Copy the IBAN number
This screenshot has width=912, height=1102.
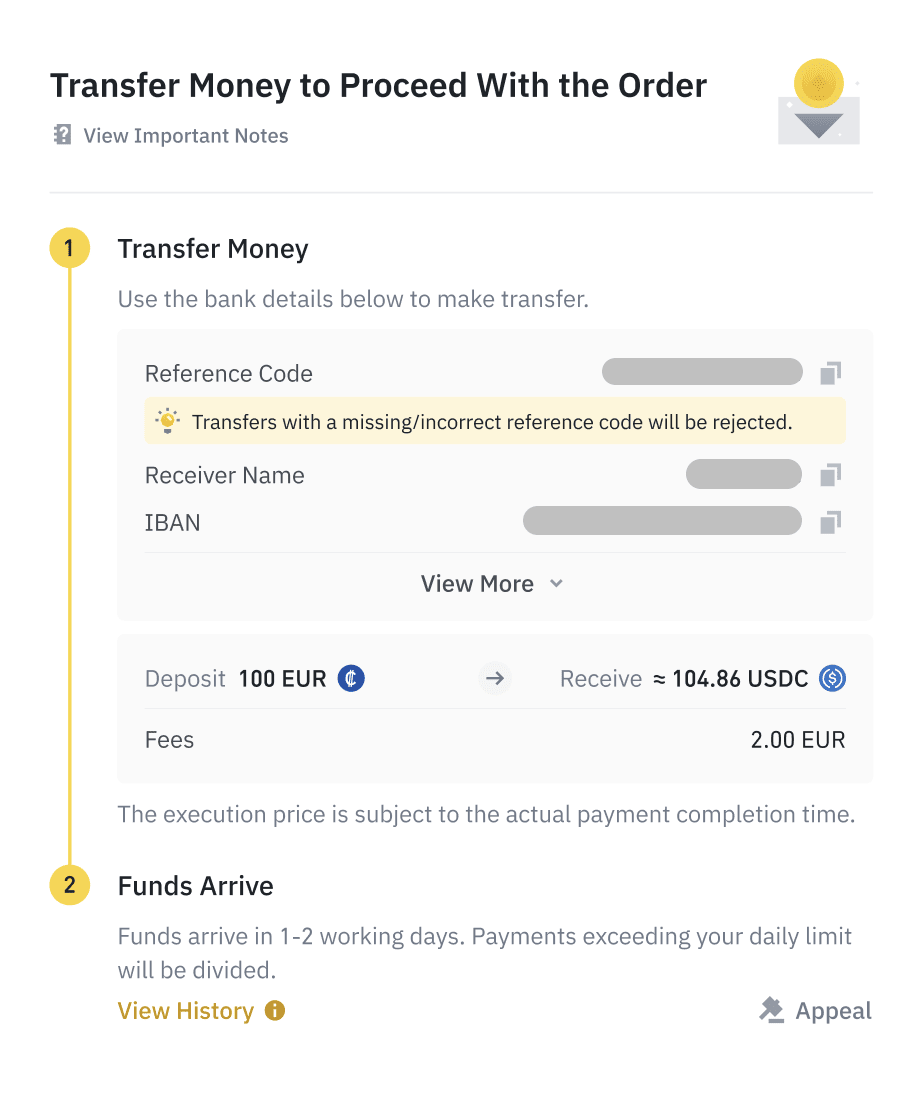pos(830,522)
